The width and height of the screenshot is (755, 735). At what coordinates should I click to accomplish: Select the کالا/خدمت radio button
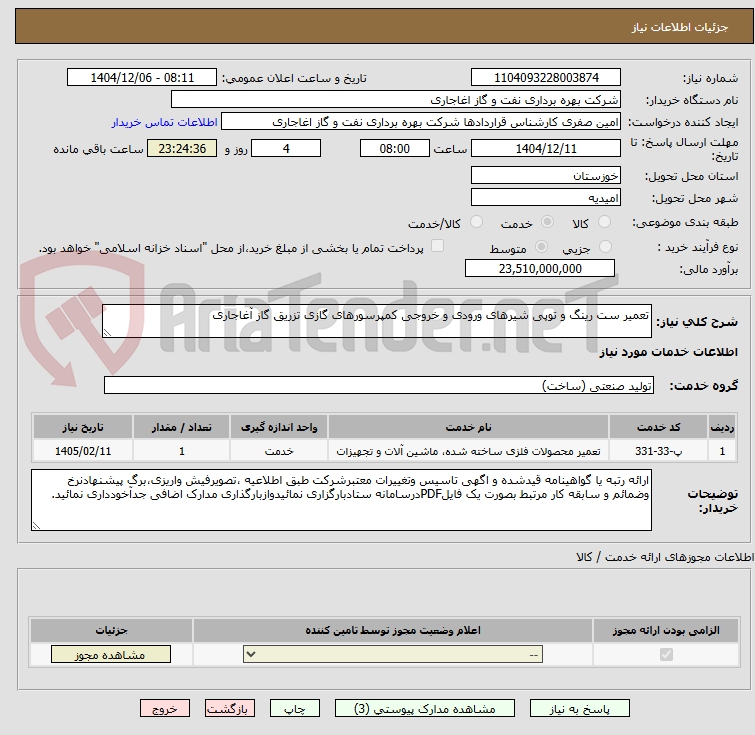tap(476, 222)
